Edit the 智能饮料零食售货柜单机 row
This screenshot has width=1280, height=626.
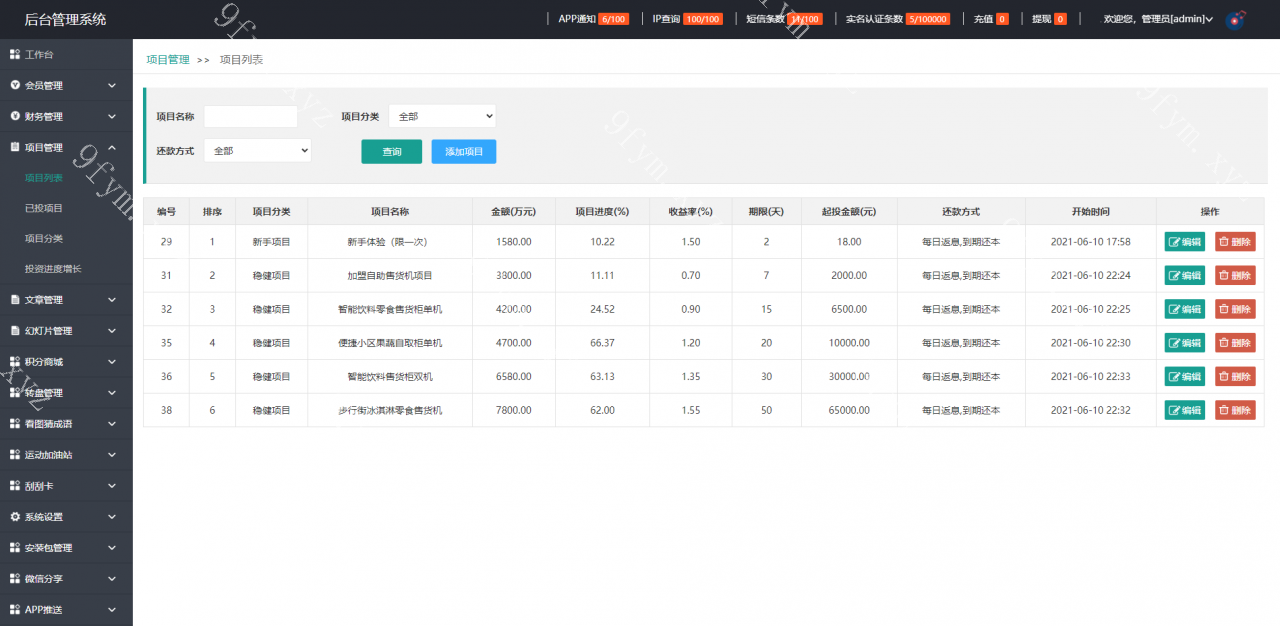[1185, 309]
